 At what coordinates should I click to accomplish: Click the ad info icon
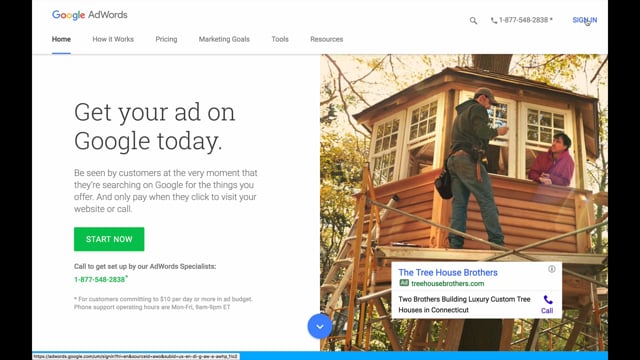tap(551, 269)
